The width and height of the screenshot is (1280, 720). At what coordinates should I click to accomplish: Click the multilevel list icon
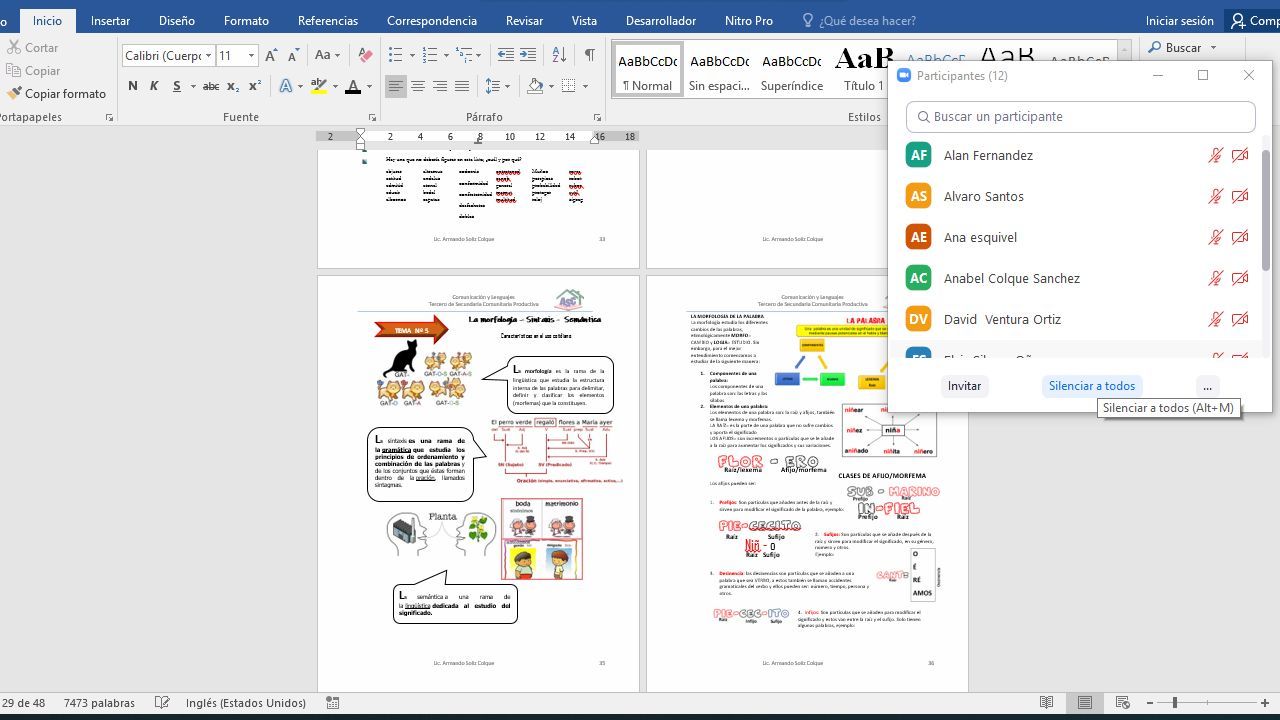tap(464, 55)
